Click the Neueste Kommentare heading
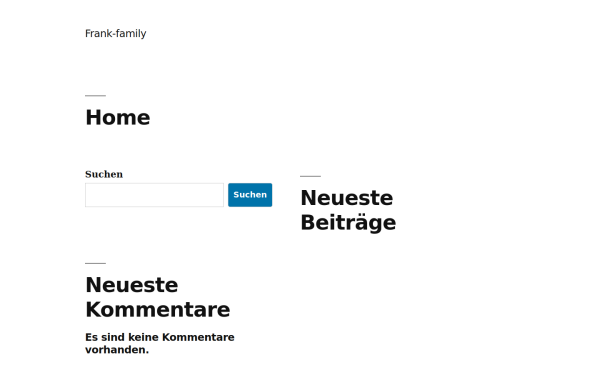 click(x=158, y=297)
